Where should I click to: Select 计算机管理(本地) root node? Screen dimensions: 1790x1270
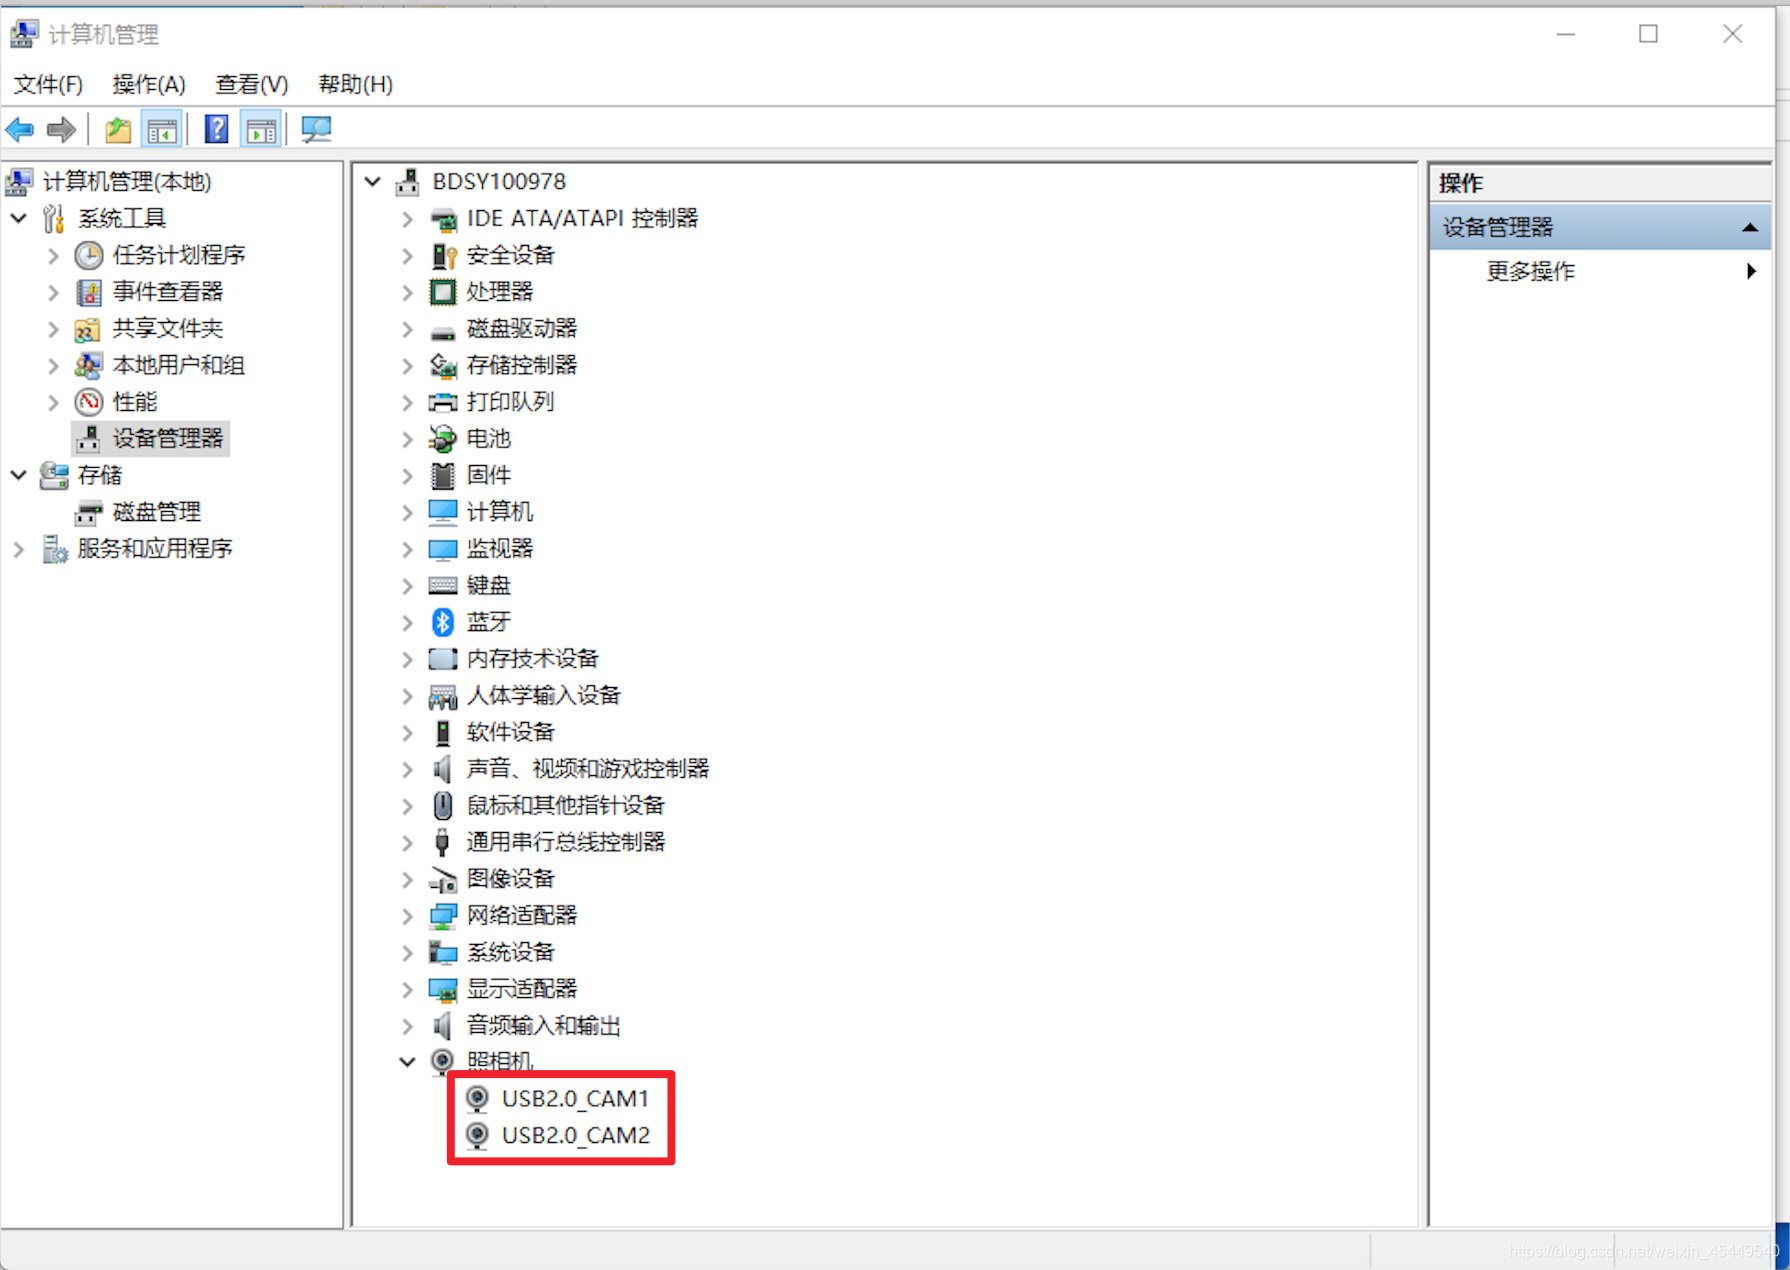pyautogui.click(x=127, y=181)
